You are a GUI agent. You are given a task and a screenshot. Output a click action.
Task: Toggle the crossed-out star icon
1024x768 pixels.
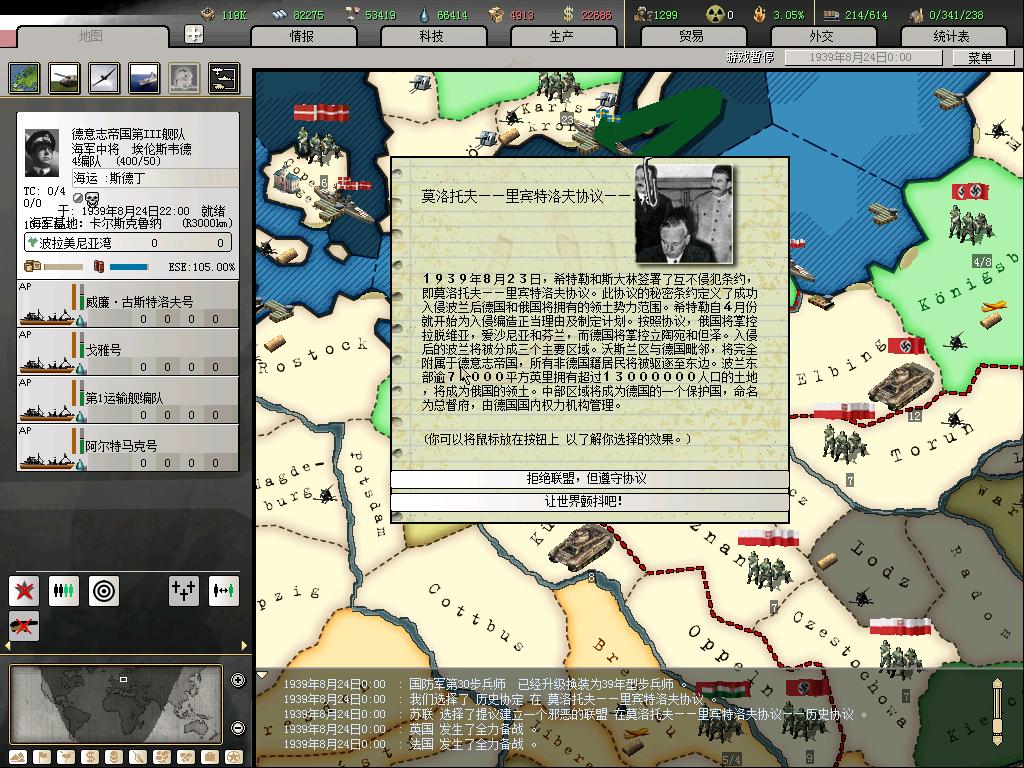[24, 590]
